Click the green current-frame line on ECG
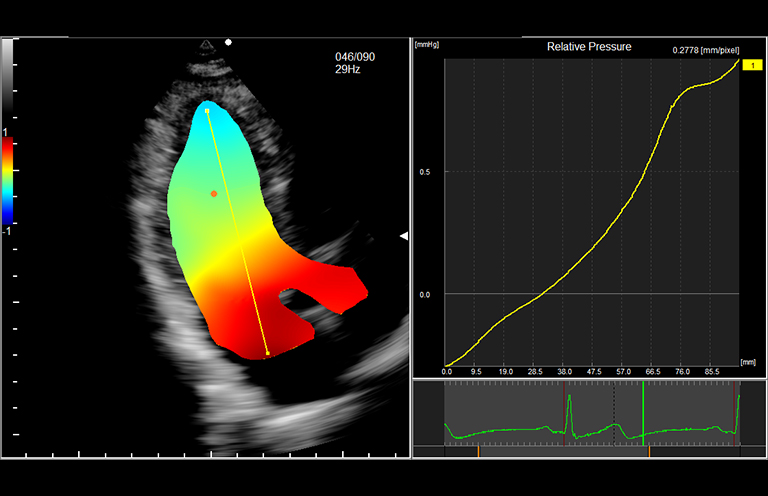The height and width of the screenshot is (496, 768). [x=643, y=415]
